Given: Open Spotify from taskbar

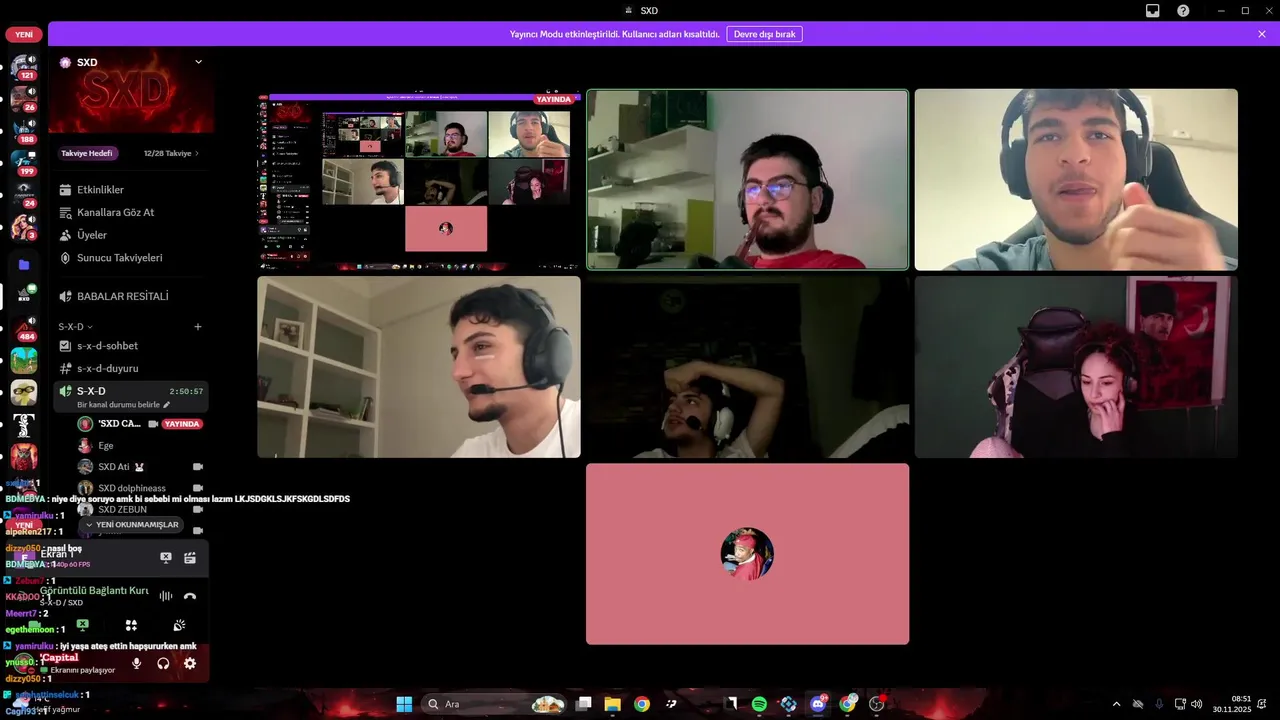Looking at the screenshot, I should 759,704.
